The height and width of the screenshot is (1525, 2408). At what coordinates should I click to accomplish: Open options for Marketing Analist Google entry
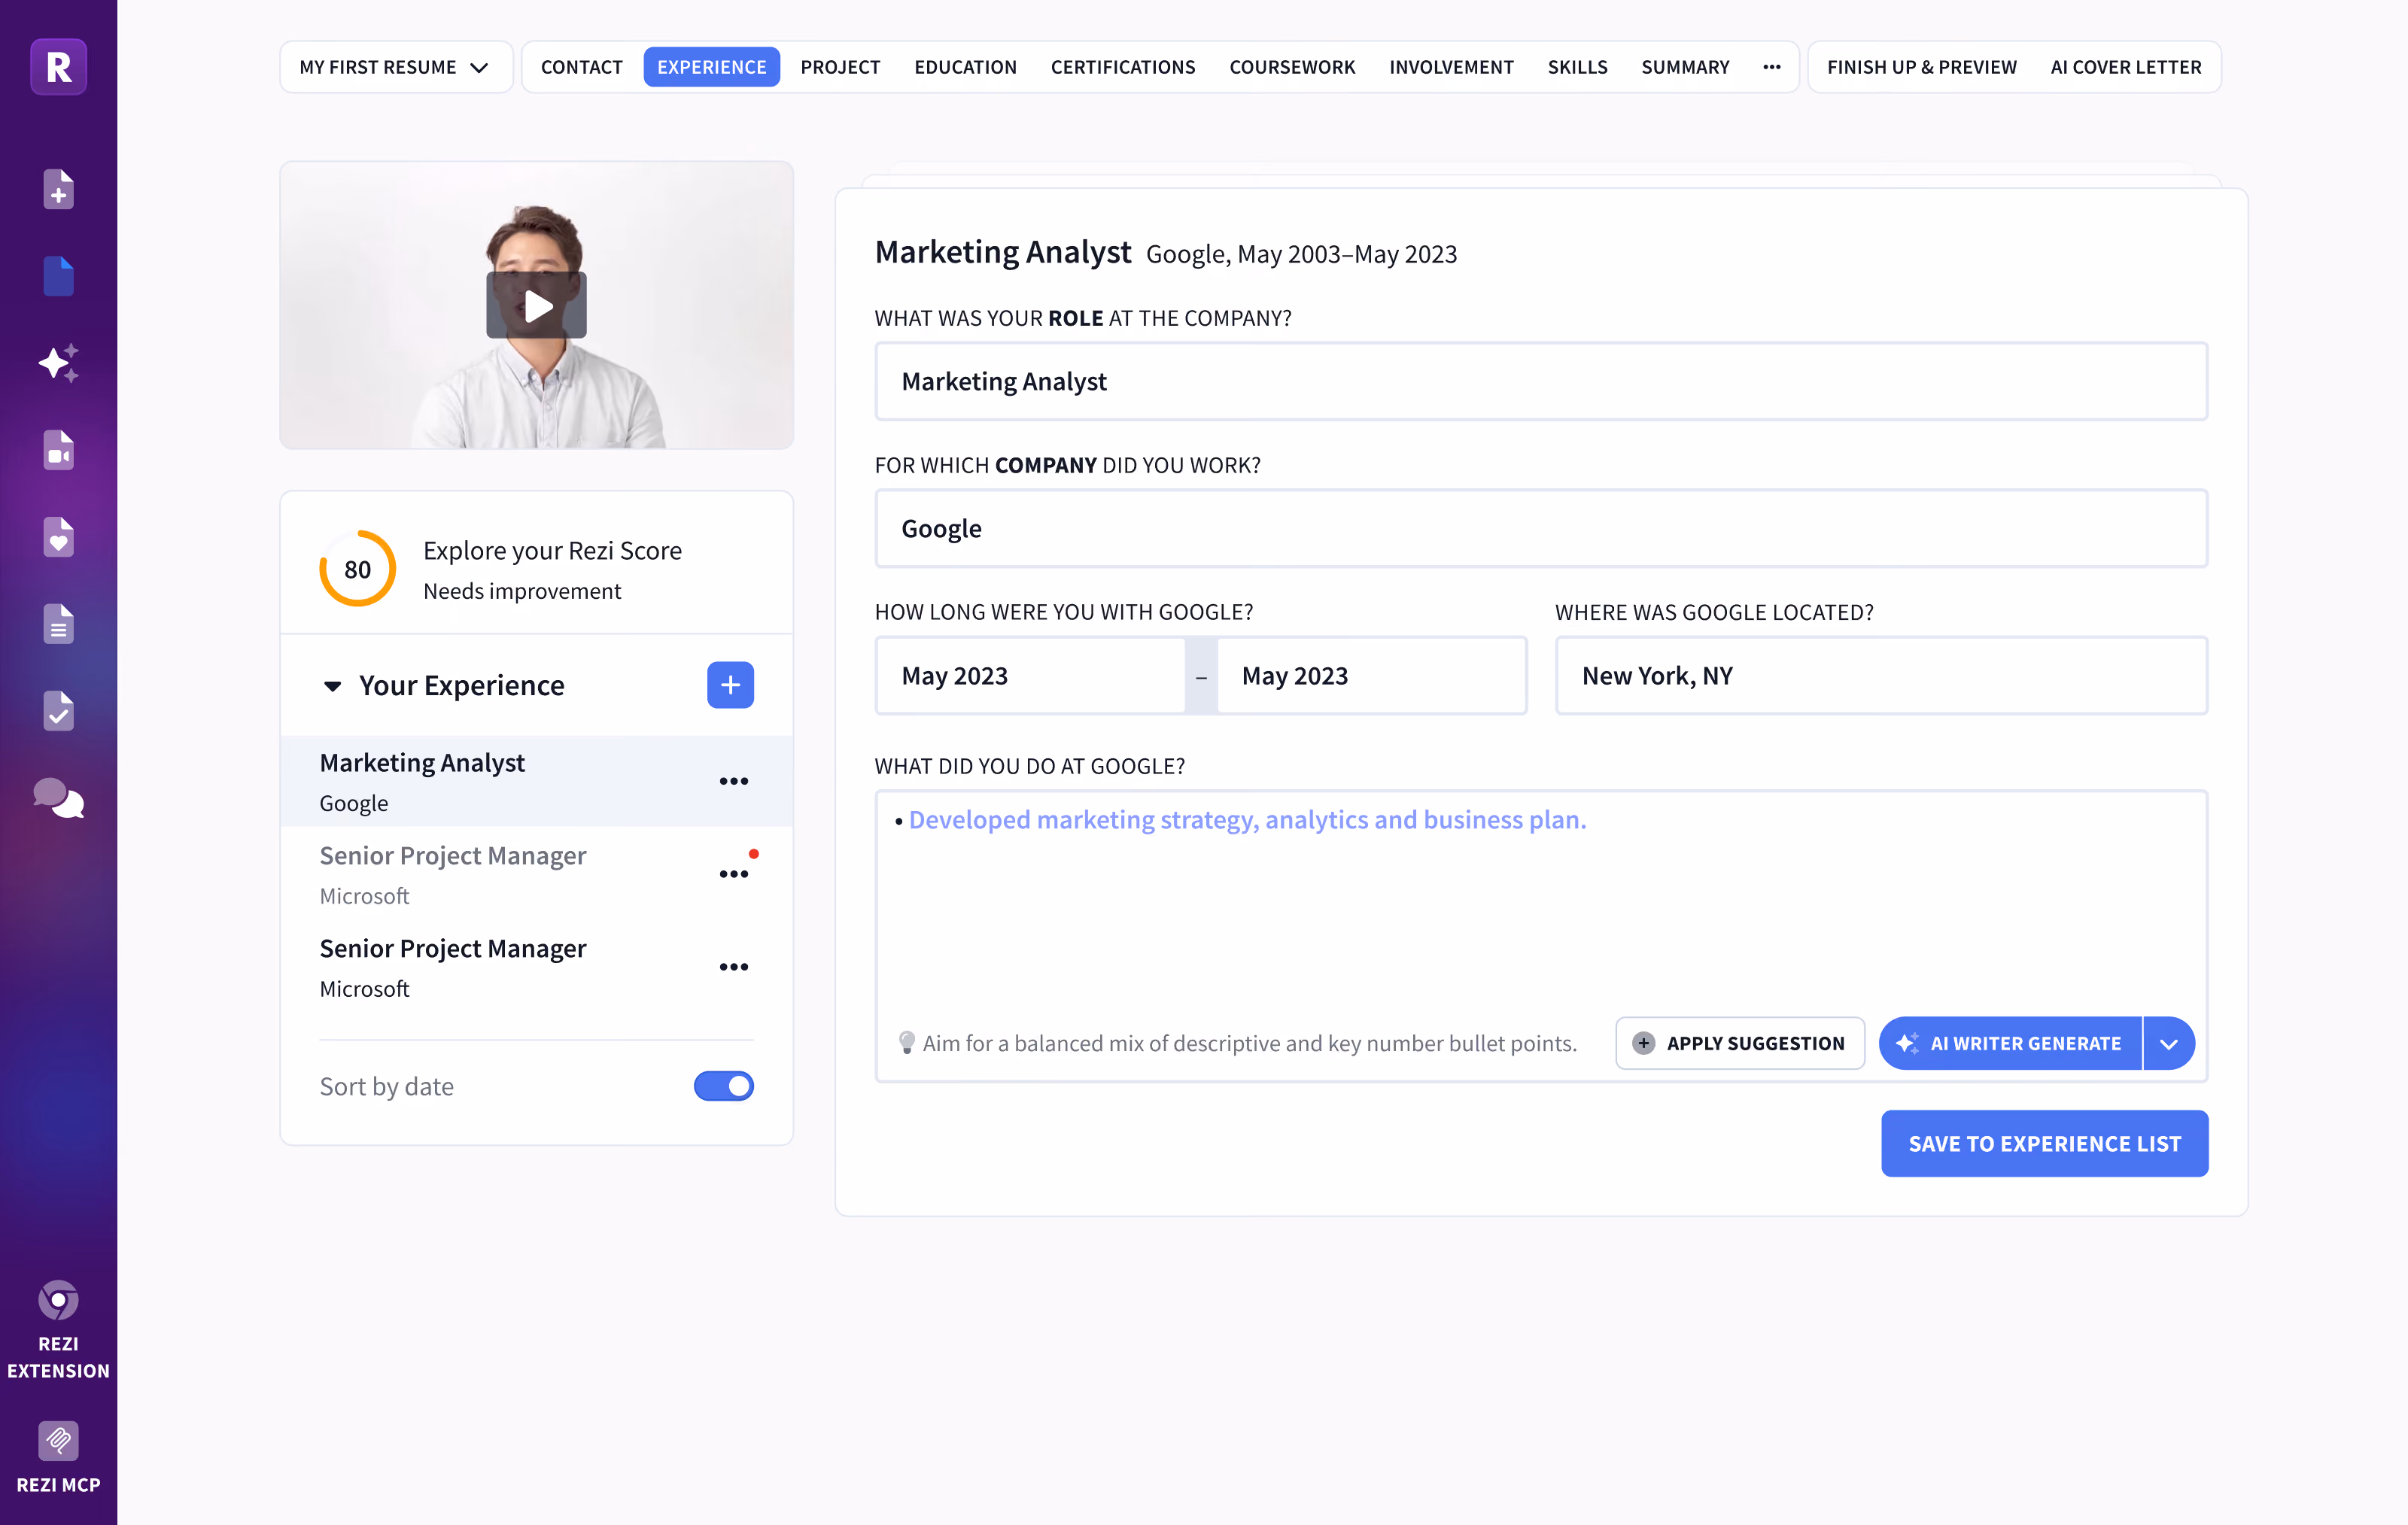point(733,781)
